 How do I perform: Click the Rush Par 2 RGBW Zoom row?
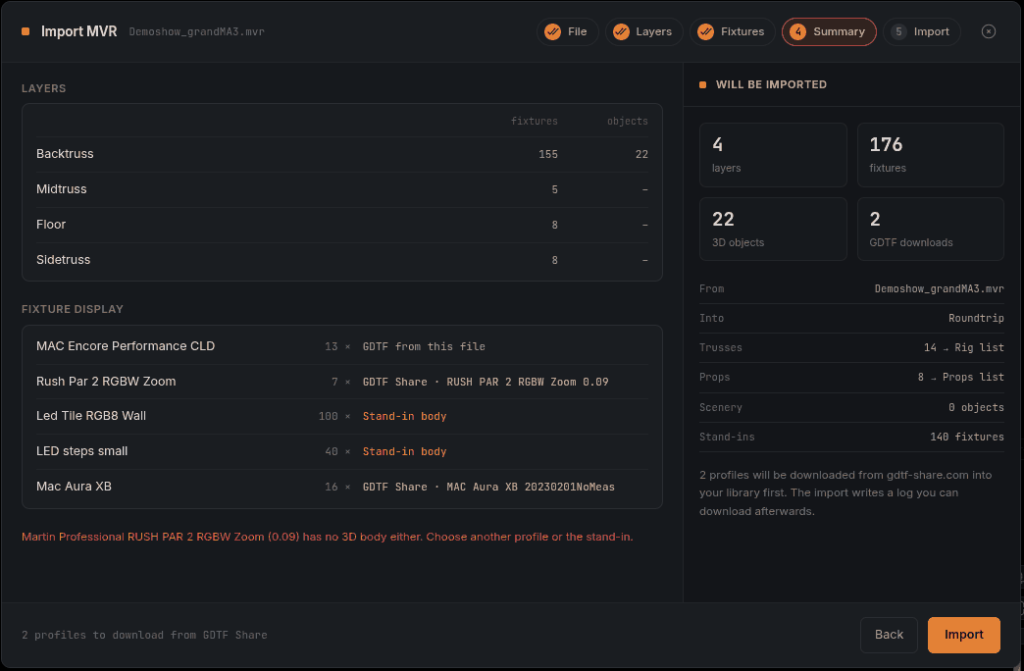(342, 382)
